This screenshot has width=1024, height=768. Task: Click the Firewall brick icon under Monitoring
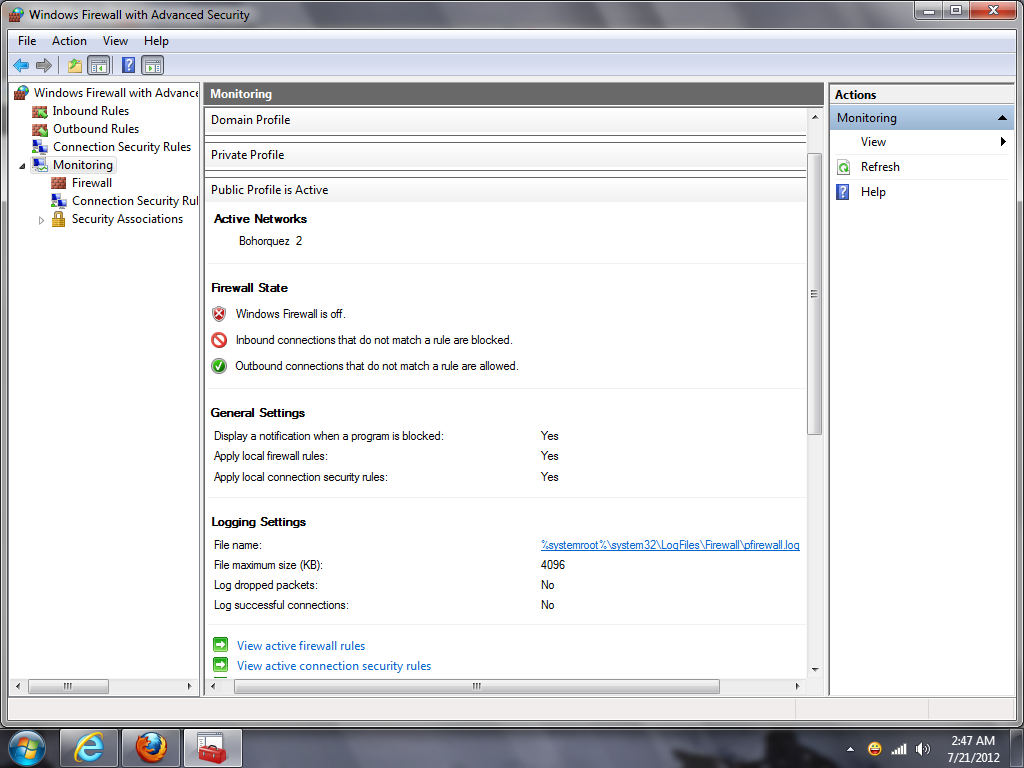pos(59,183)
